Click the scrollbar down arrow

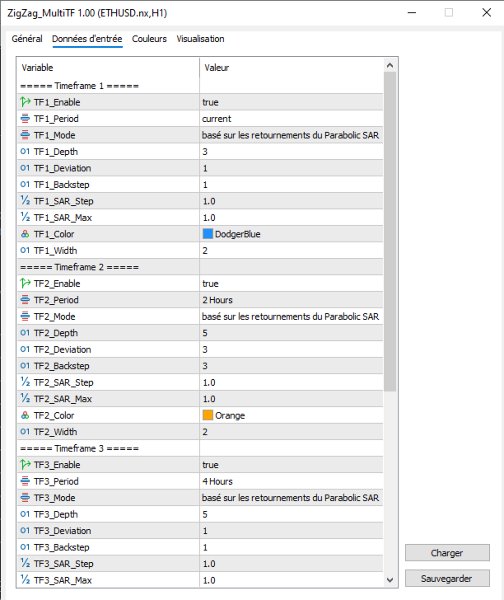390,580
